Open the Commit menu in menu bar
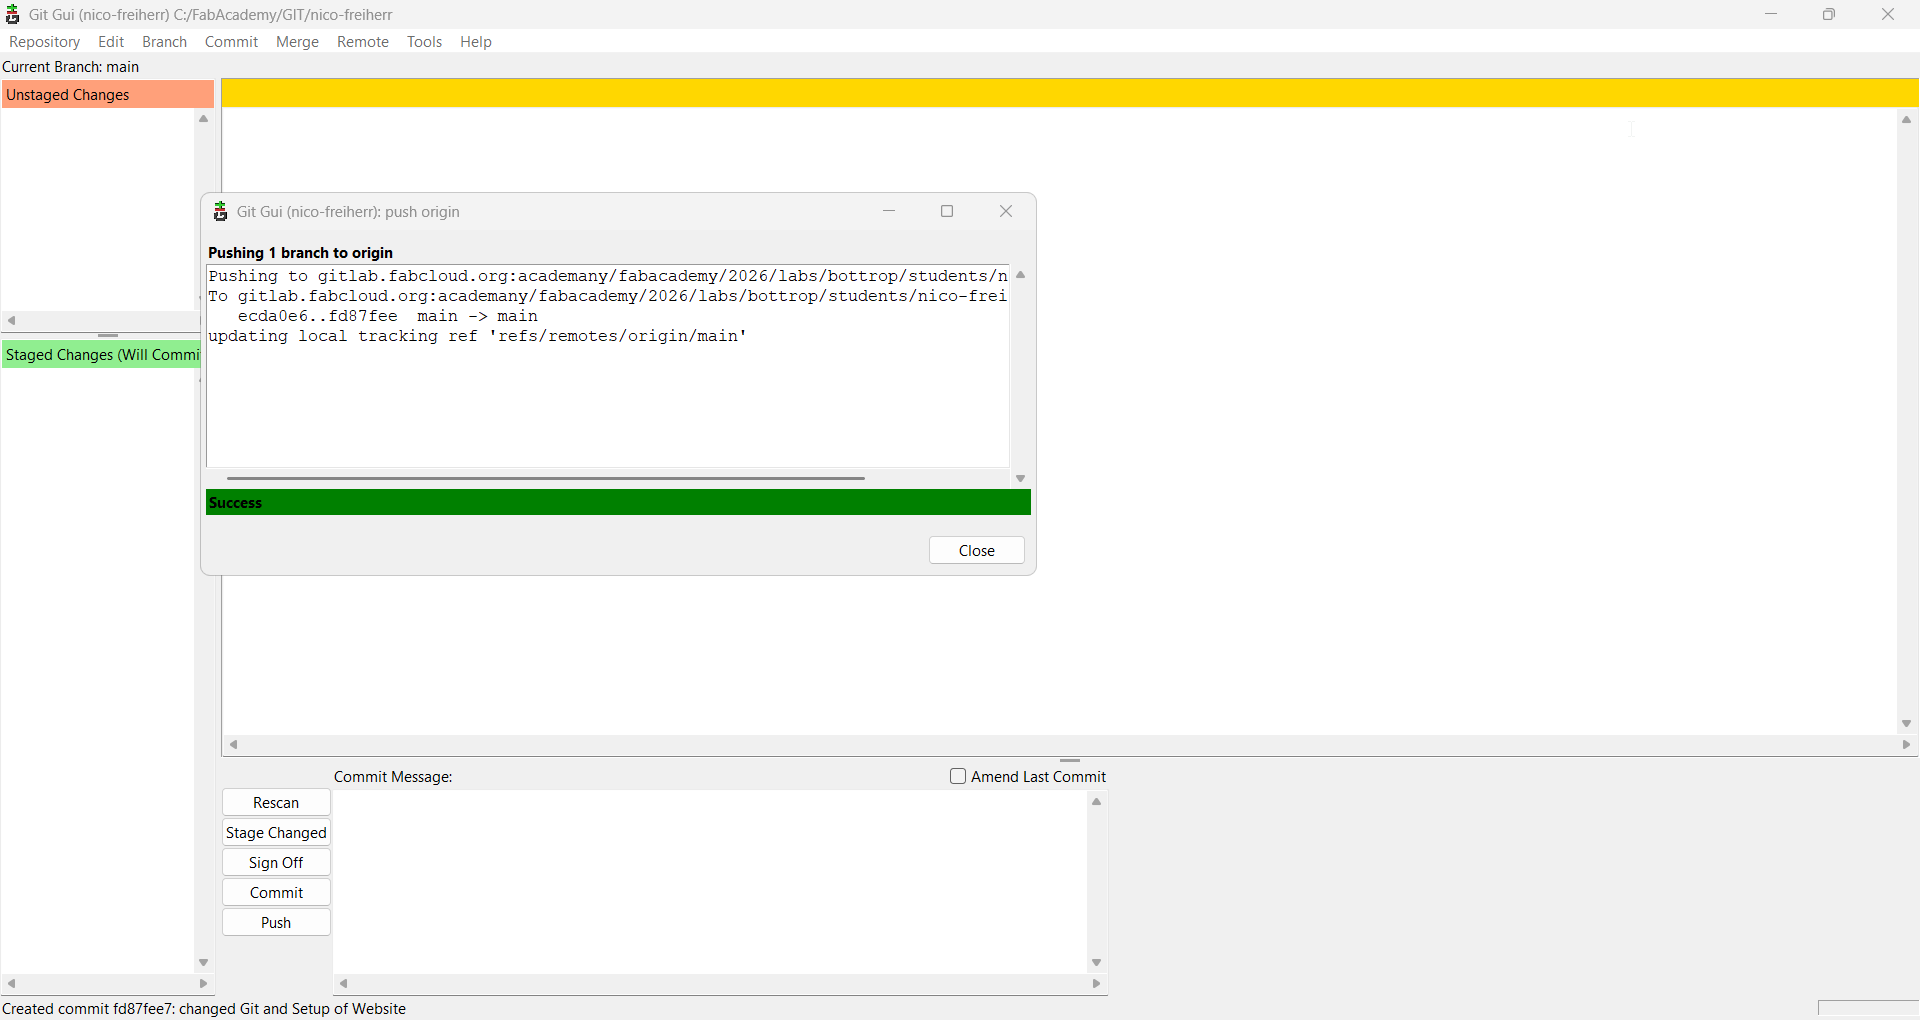The width and height of the screenshot is (1920, 1020). (x=232, y=42)
